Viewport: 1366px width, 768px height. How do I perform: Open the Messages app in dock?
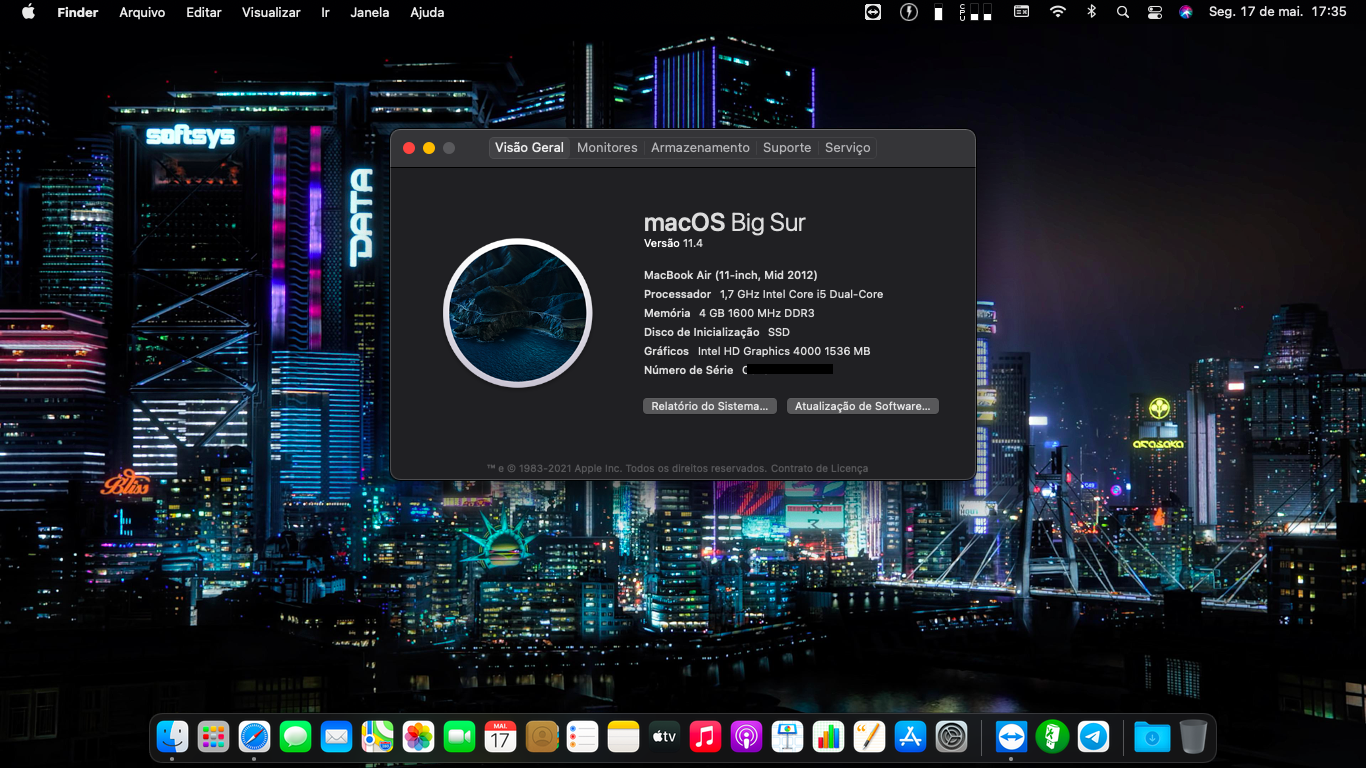tap(295, 737)
